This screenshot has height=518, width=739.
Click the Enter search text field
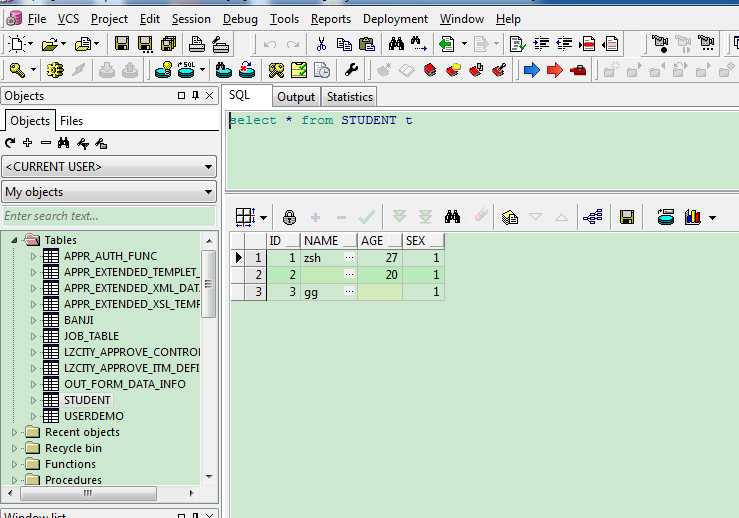point(109,216)
